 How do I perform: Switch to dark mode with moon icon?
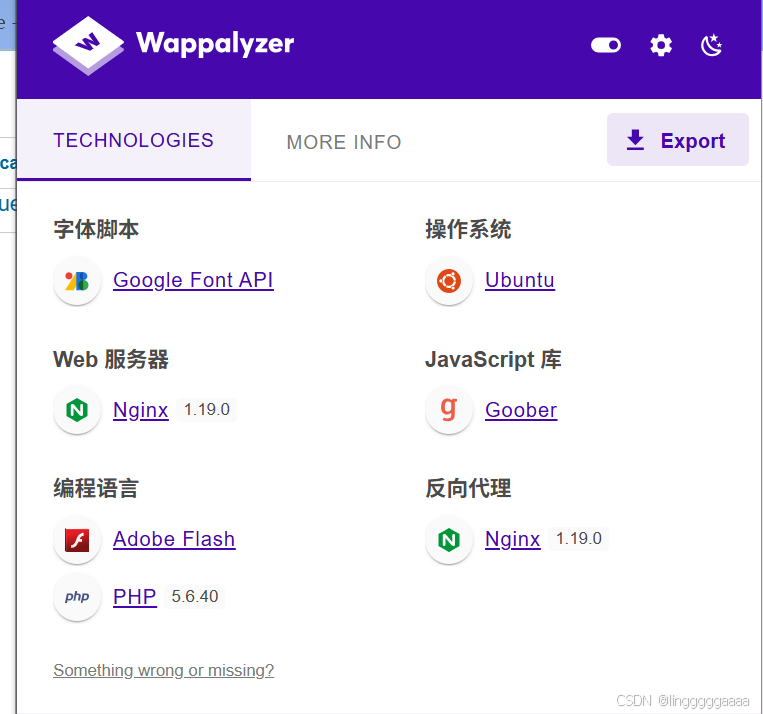point(711,45)
